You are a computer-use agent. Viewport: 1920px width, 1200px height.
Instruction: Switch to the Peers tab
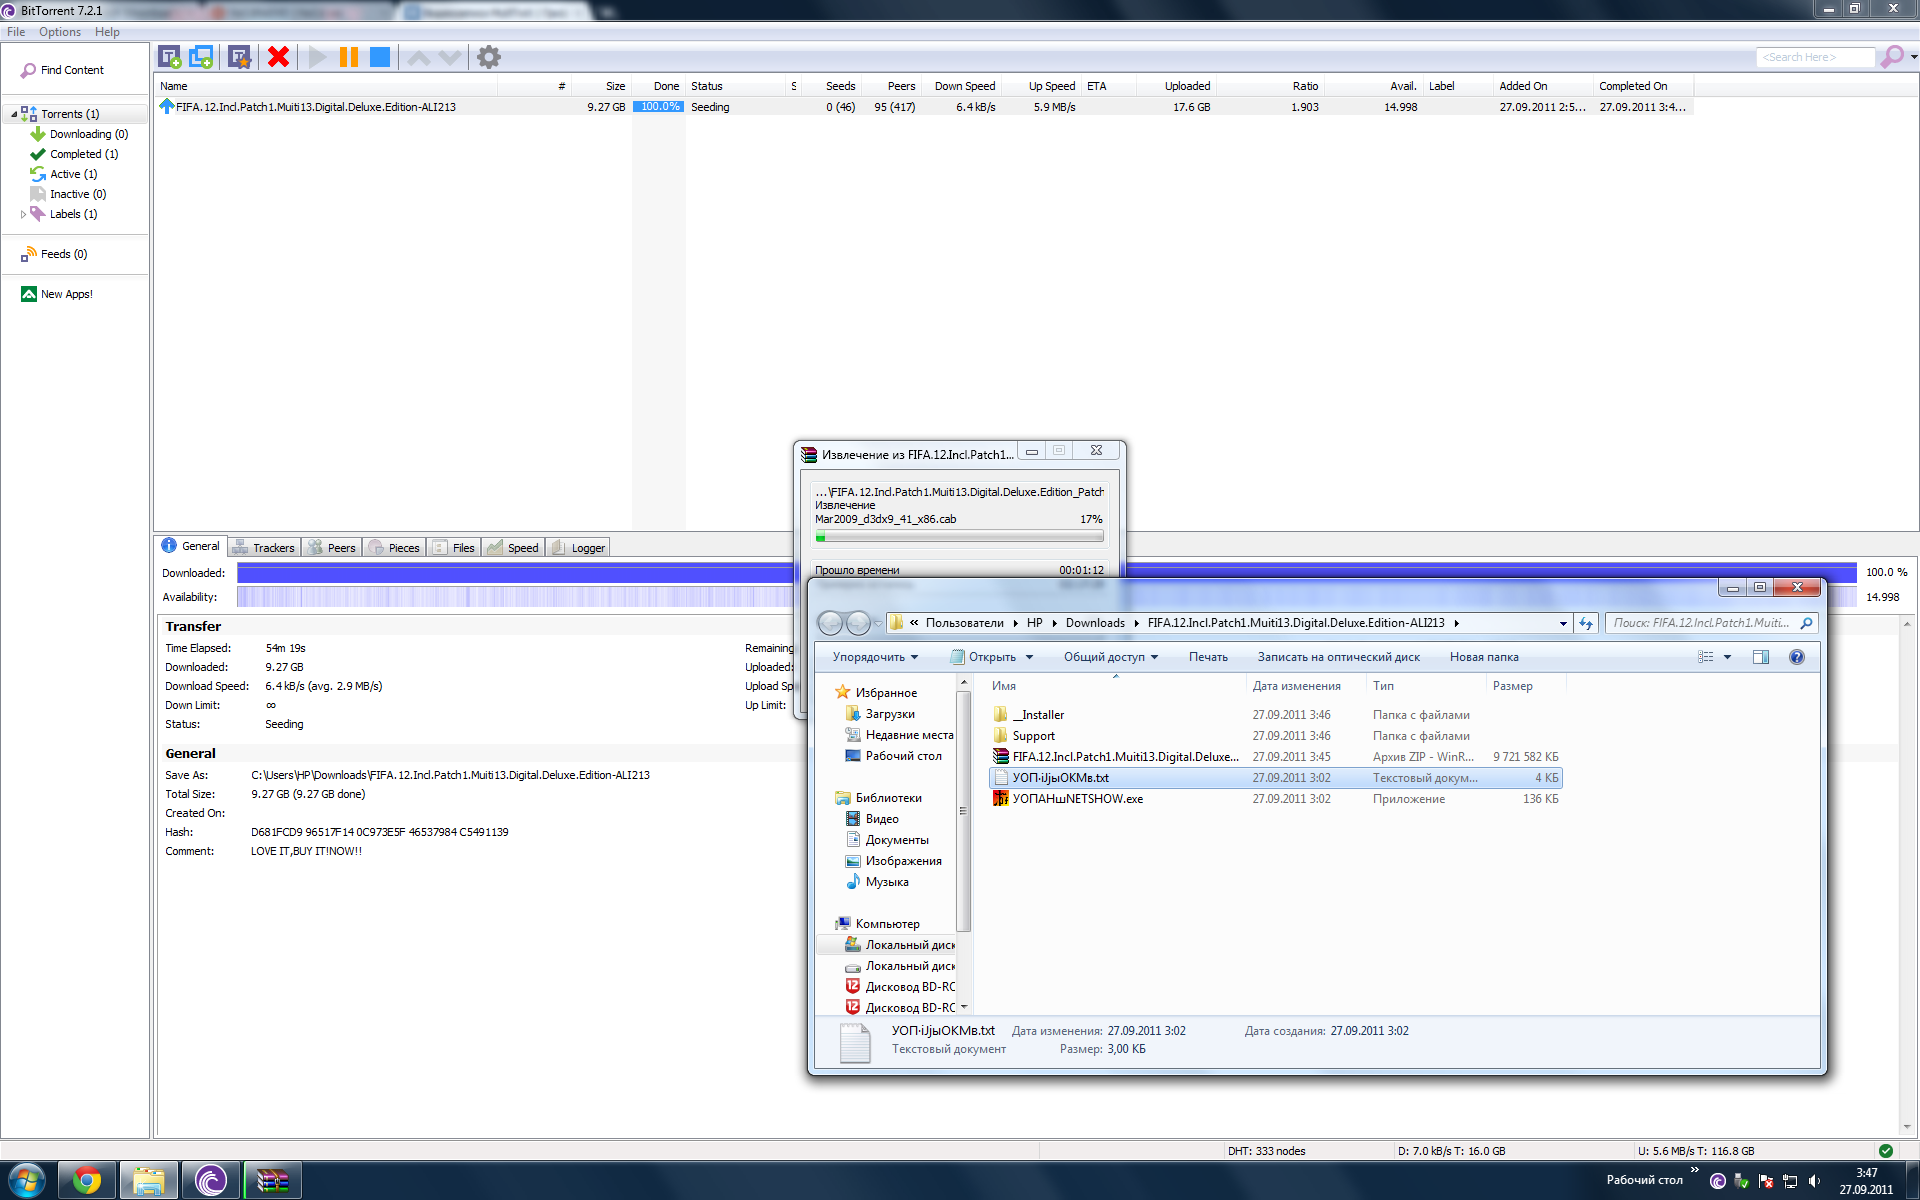333,547
